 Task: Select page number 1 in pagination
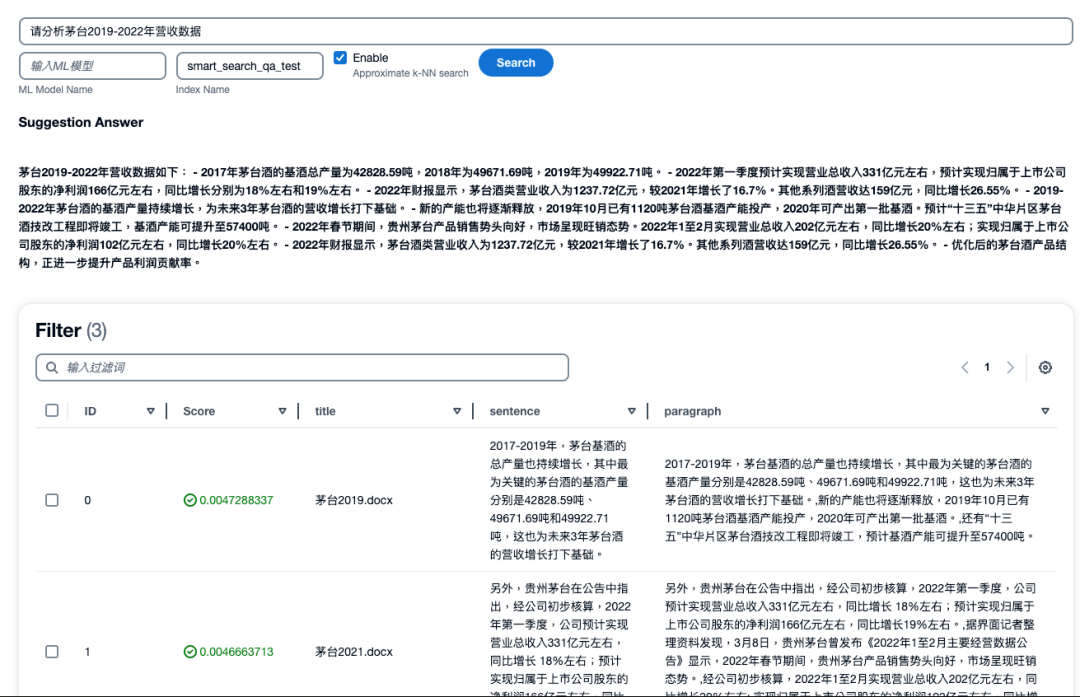coord(987,367)
